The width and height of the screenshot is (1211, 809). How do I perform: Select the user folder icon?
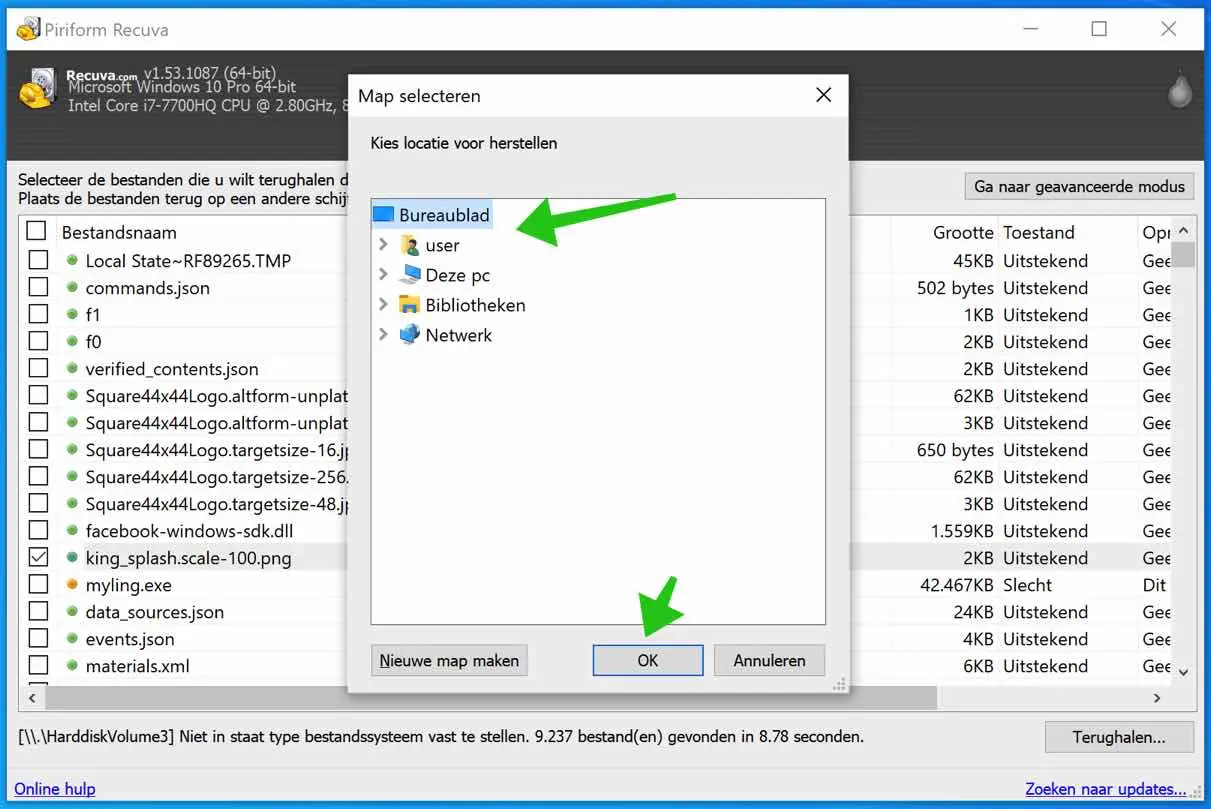click(410, 245)
